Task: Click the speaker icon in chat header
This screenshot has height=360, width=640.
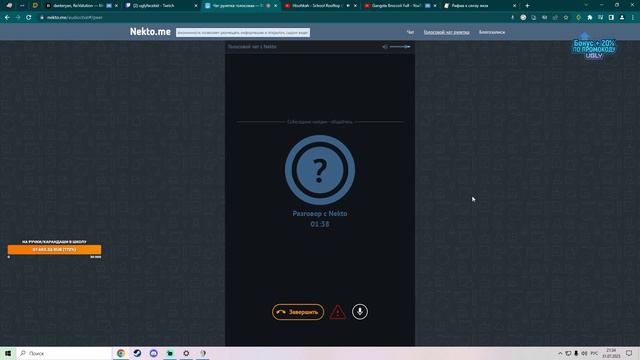Action: point(384,47)
